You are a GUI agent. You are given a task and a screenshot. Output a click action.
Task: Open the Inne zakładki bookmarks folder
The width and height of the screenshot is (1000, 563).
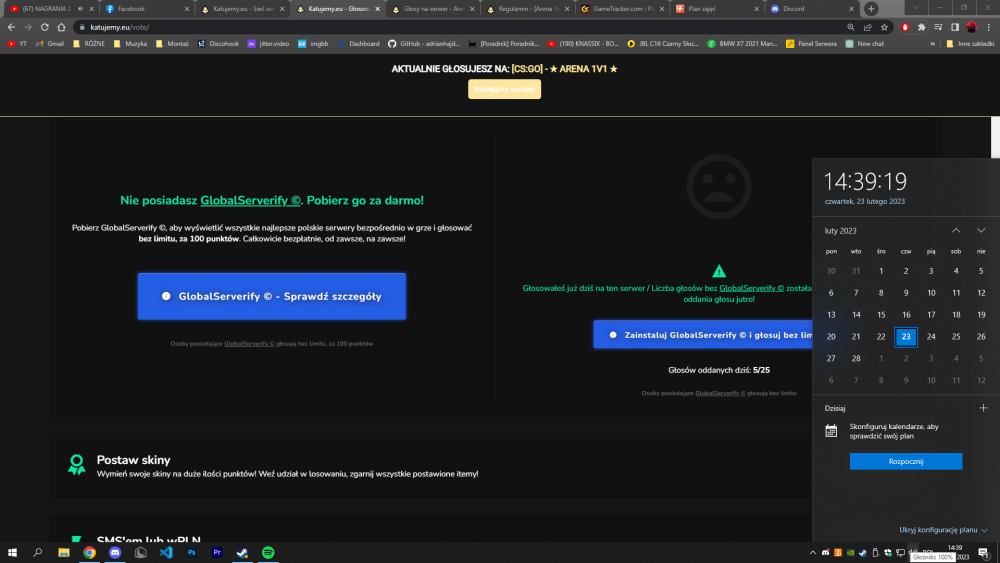coord(970,44)
